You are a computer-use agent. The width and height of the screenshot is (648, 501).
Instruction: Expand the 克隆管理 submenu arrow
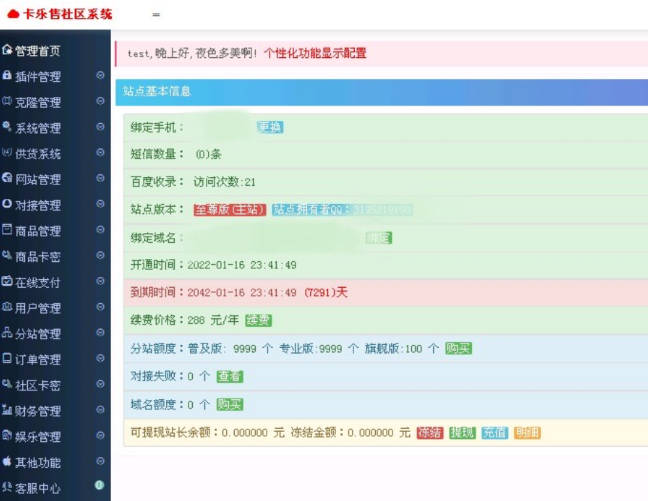click(x=100, y=101)
